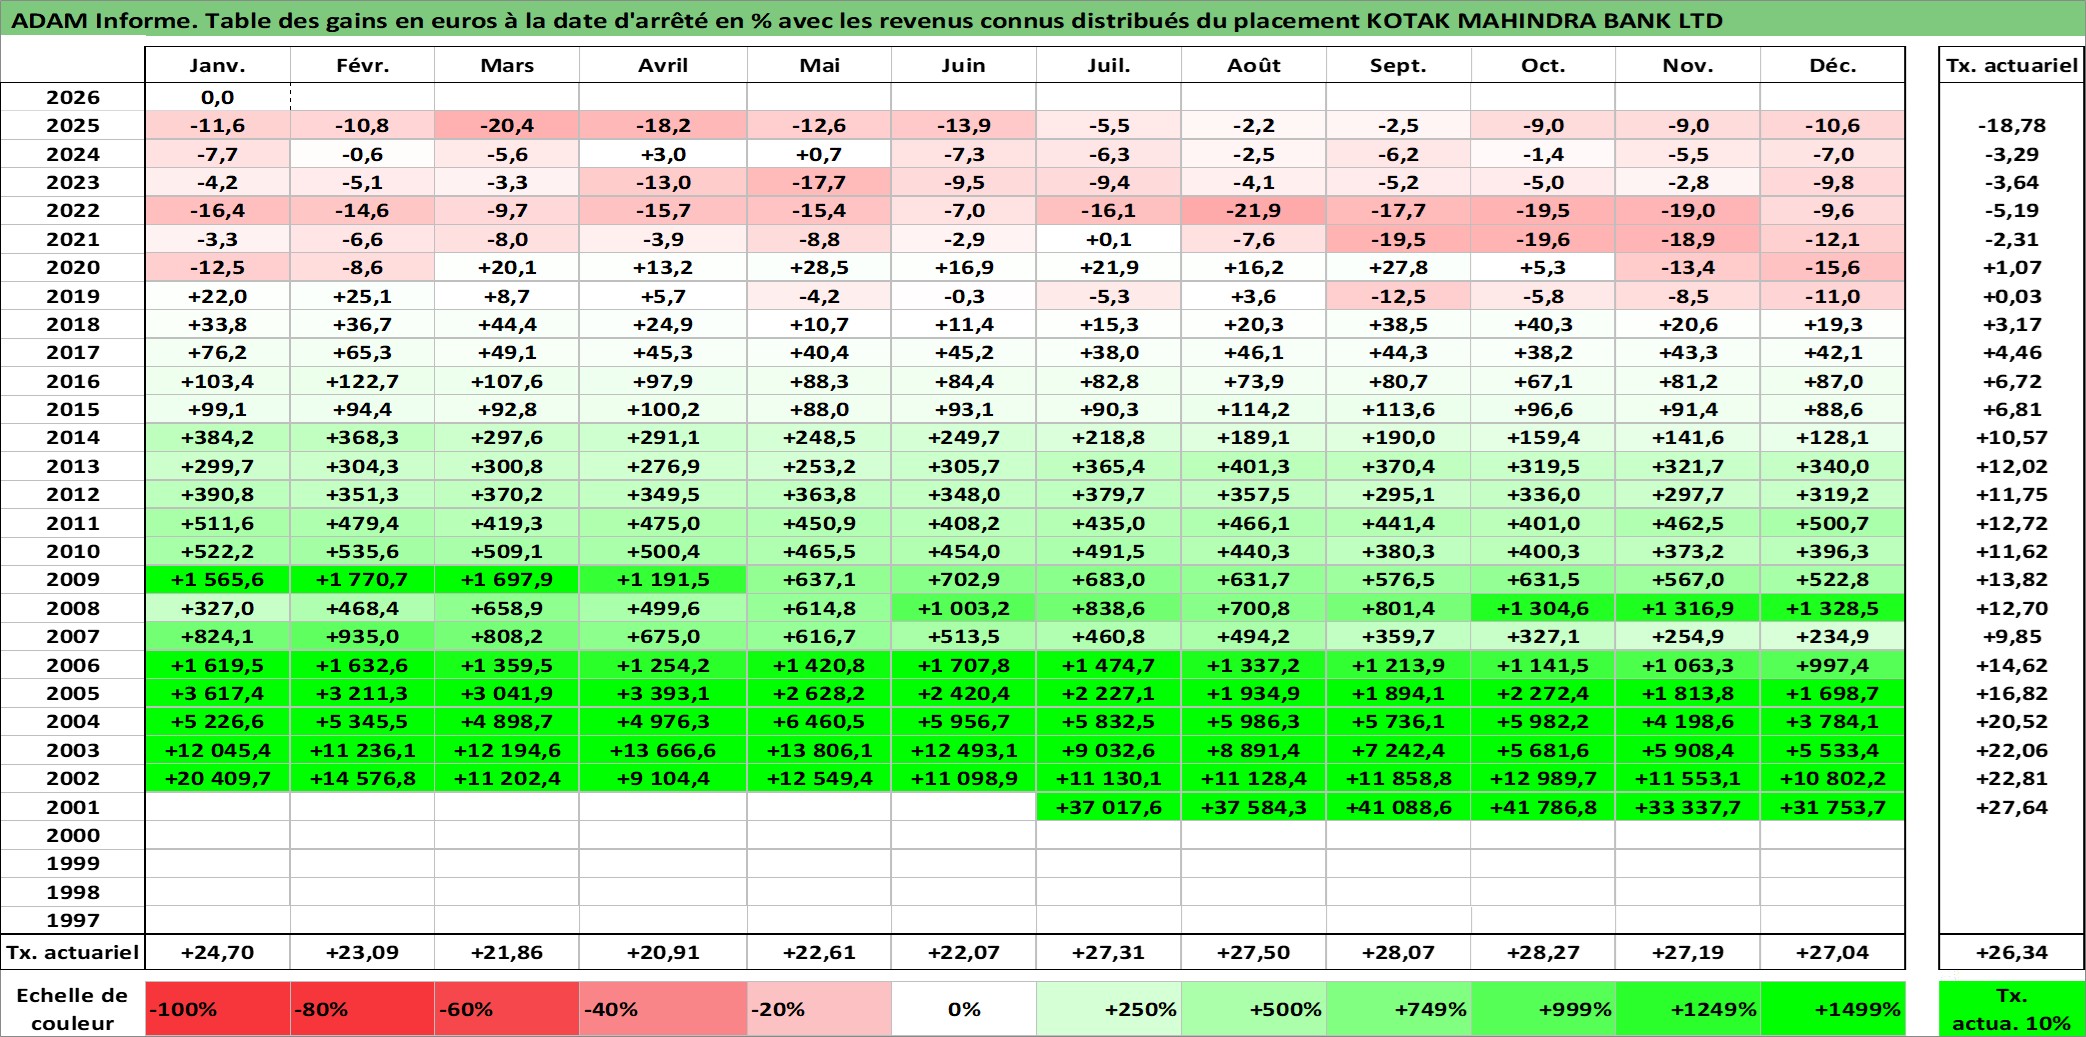Click the +28,27 October actuarial rate
The image size is (2086, 1037).
(x=1543, y=952)
